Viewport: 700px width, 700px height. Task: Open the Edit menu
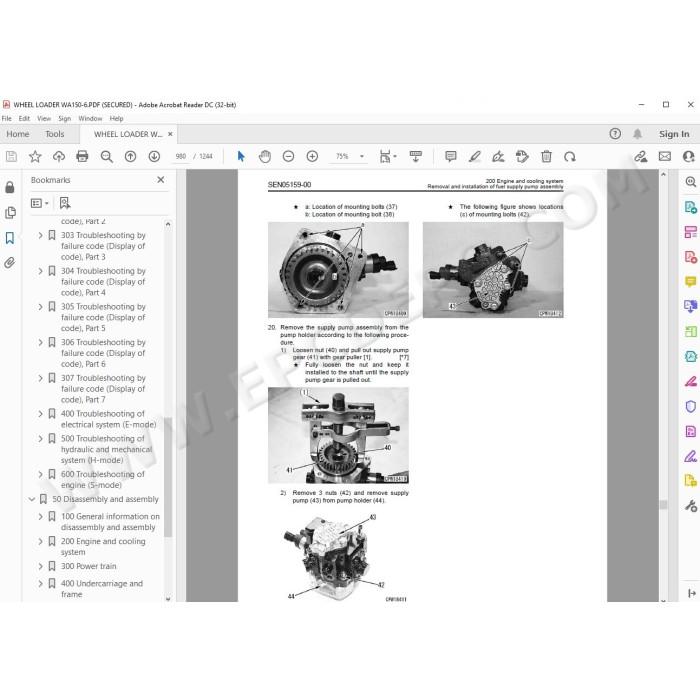pyautogui.click(x=24, y=118)
